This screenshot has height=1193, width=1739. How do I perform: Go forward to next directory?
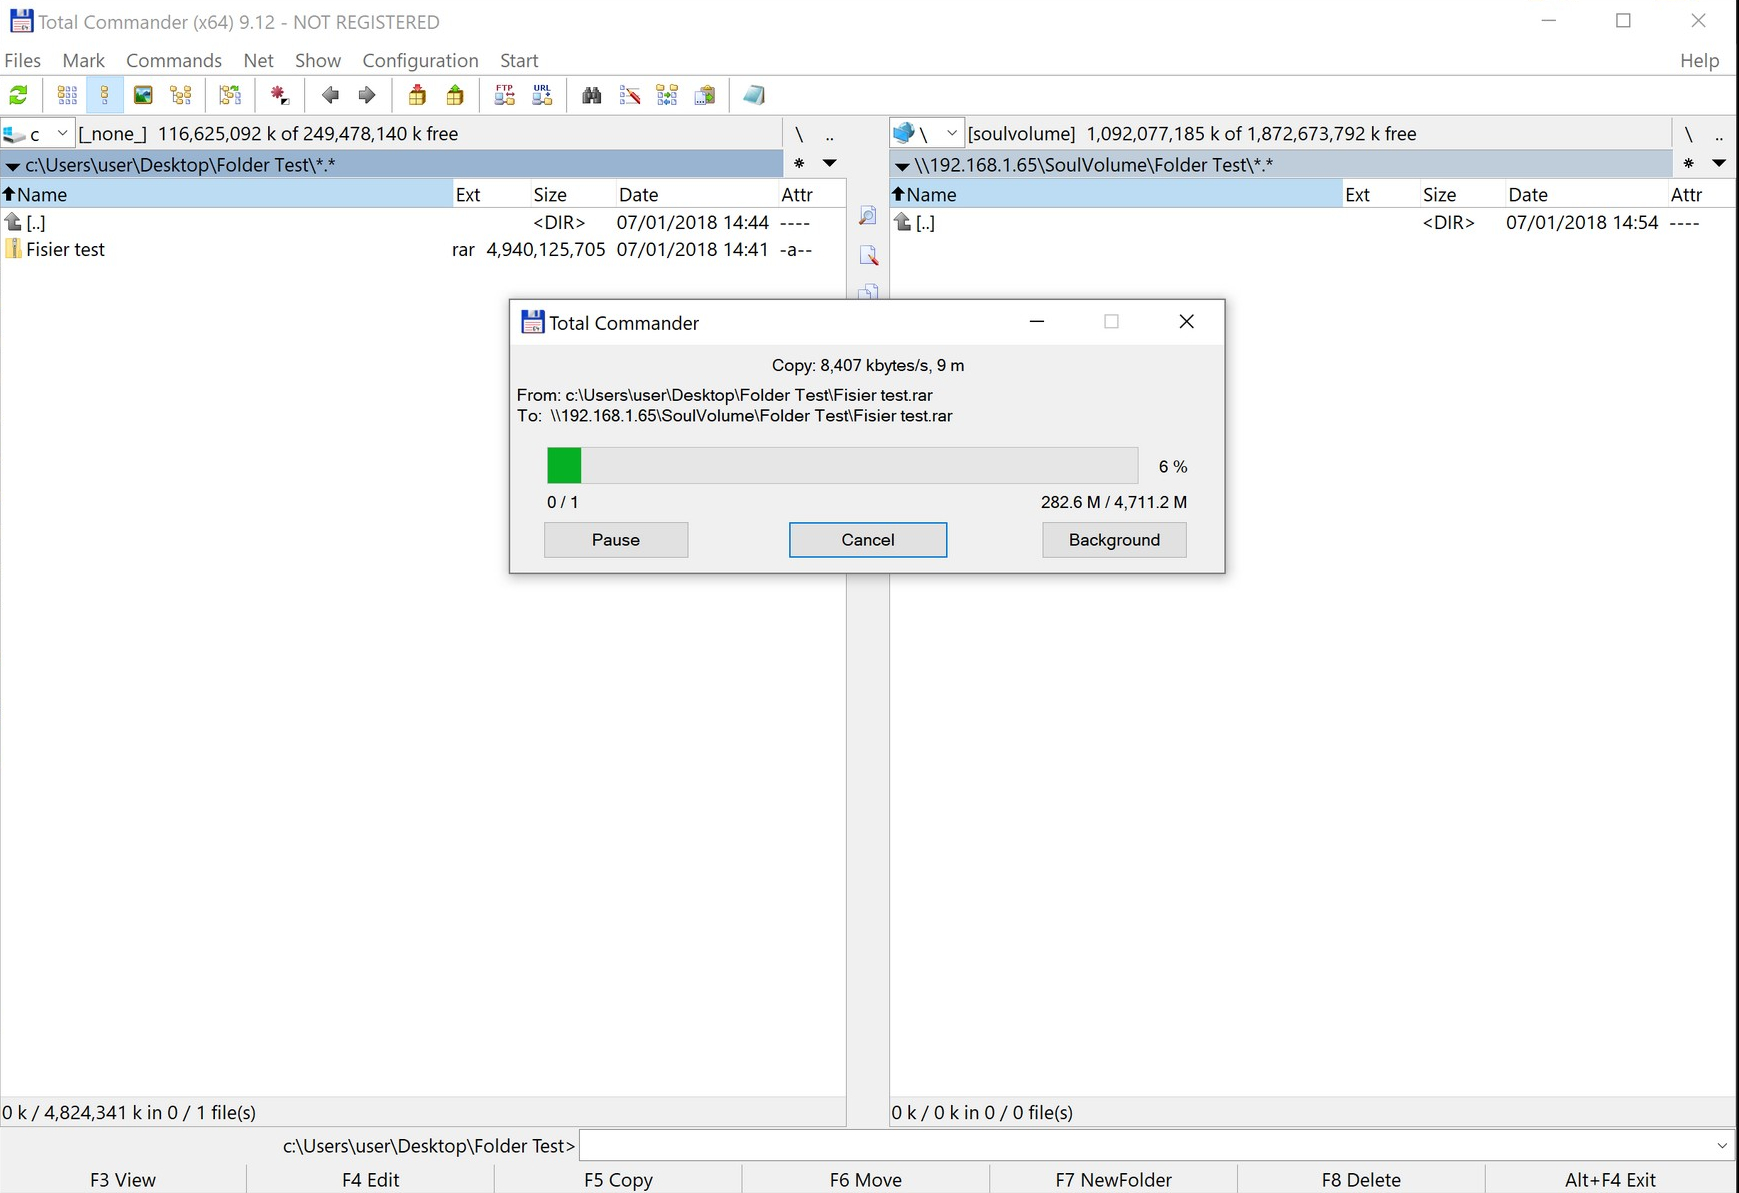[x=367, y=95]
